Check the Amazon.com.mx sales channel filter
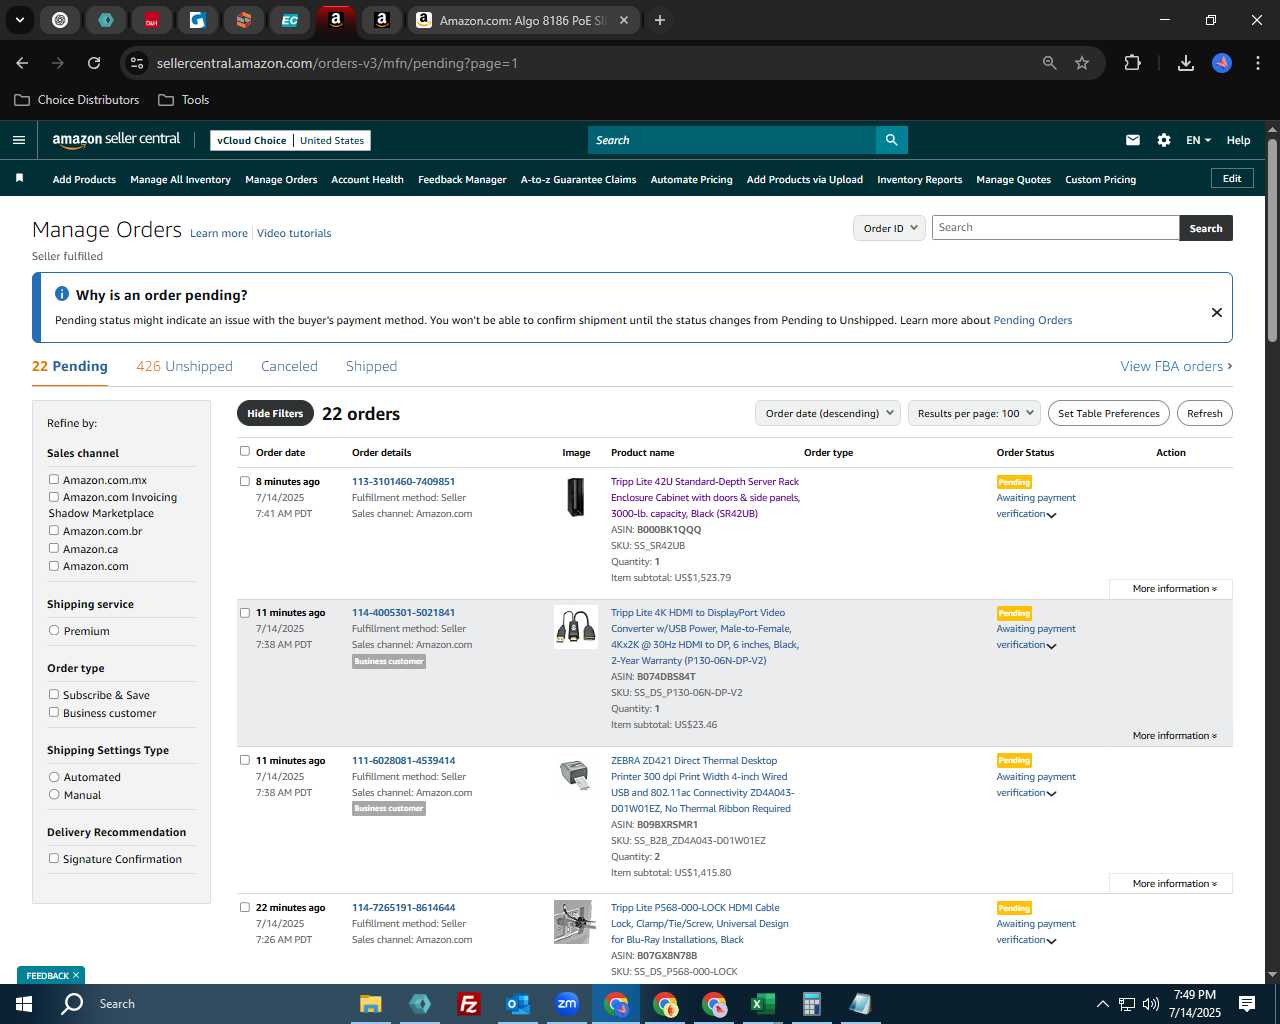Screen dimensions: 1280x1024 [54, 479]
